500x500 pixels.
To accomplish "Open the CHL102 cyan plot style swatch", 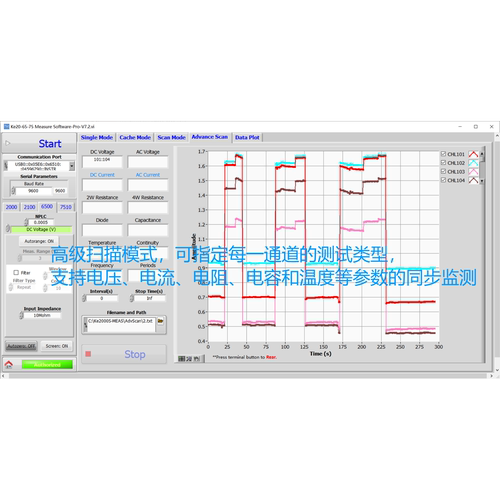I will (x=473, y=163).
